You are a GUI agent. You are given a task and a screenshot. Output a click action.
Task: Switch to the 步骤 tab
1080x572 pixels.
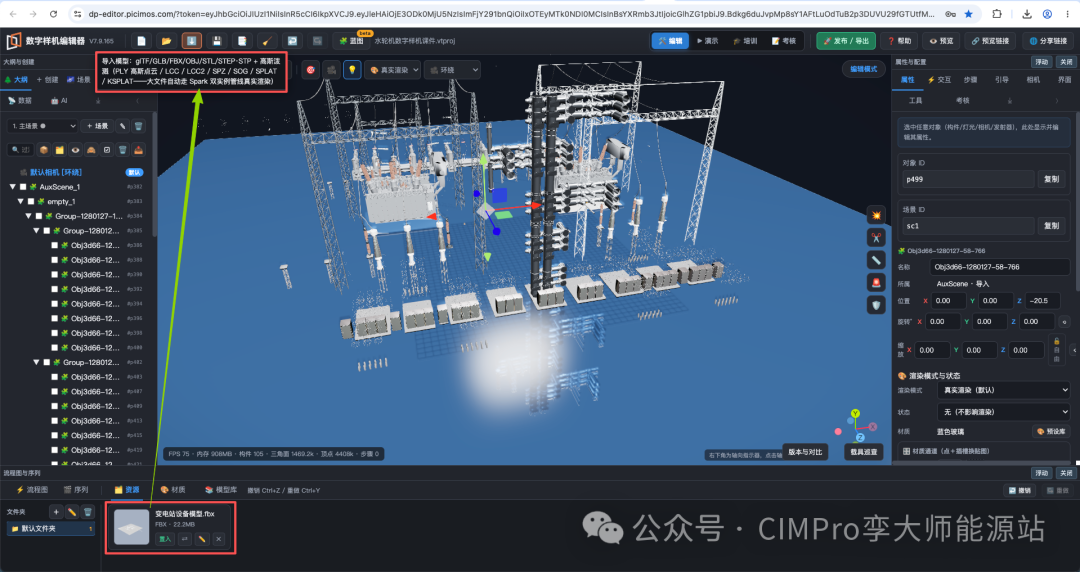tap(970, 80)
